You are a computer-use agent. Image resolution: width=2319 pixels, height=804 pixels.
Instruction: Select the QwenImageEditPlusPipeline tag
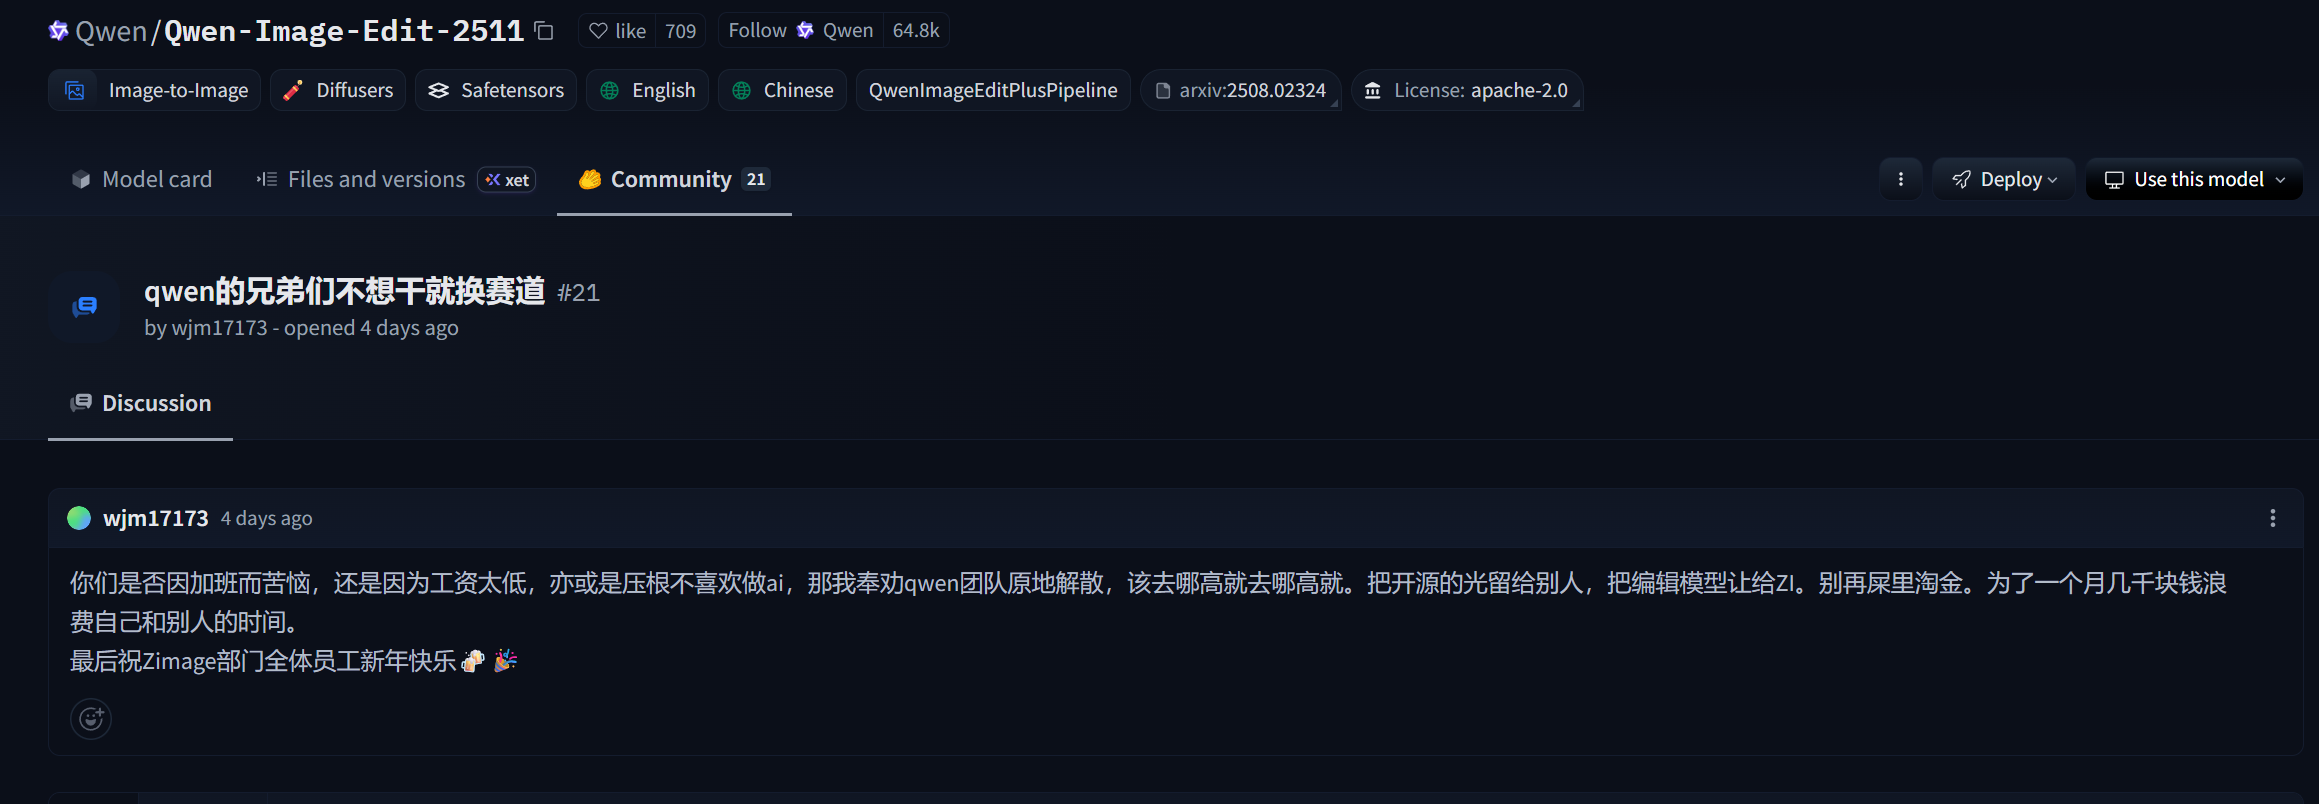993,90
